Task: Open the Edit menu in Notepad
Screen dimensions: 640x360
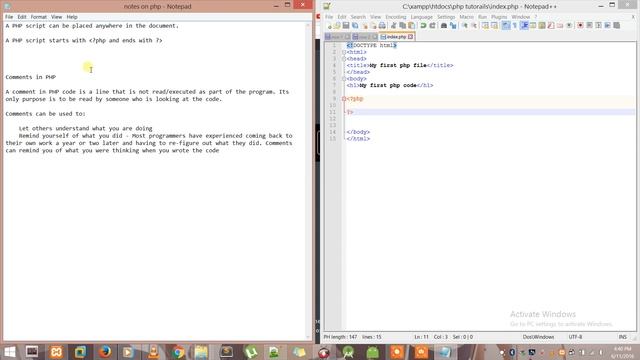Action: point(22,17)
